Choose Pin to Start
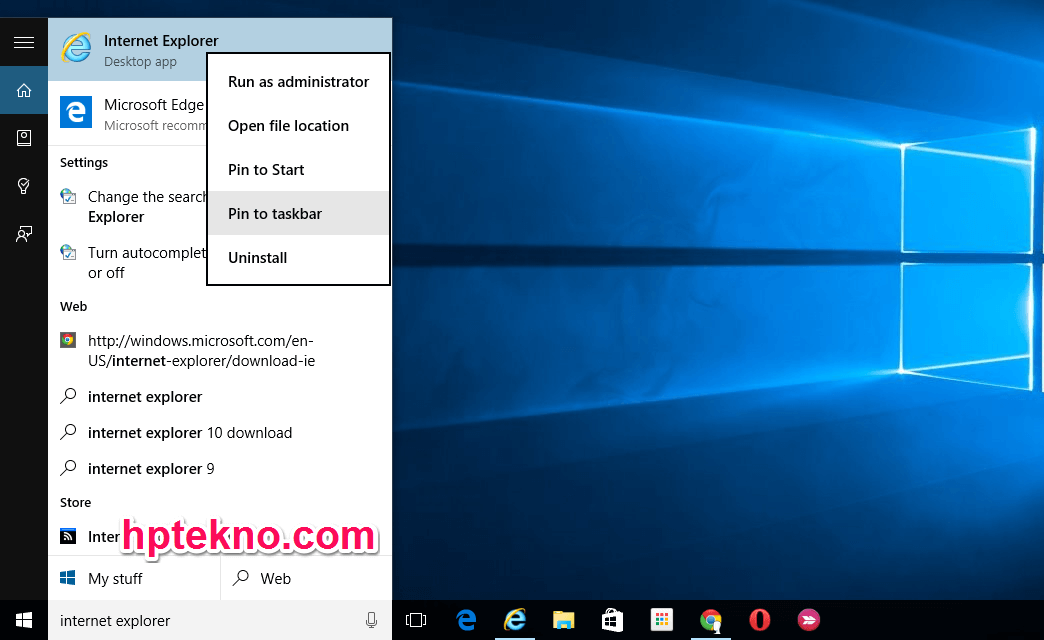The width and height of the screenshot is (1044, 640). [298, 170]
